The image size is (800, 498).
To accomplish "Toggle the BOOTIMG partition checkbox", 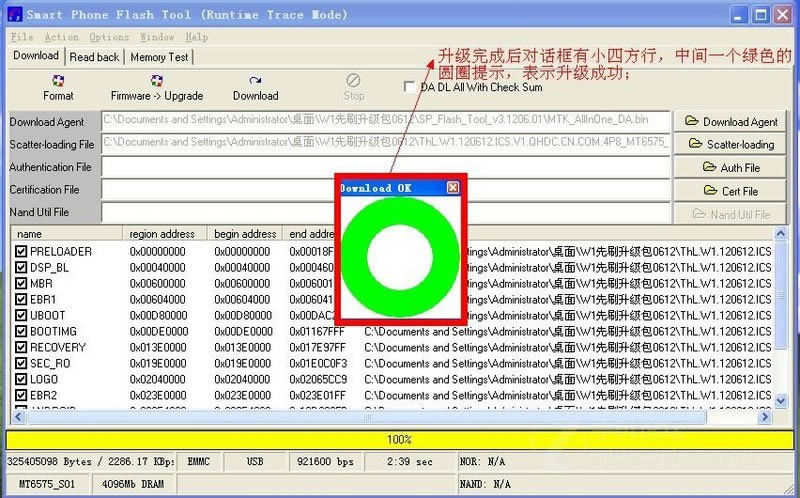I will click(x=21, y=332).
